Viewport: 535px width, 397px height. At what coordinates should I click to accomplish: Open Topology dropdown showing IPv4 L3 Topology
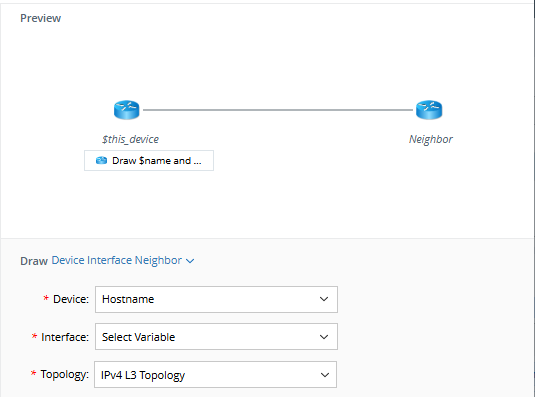216,374
